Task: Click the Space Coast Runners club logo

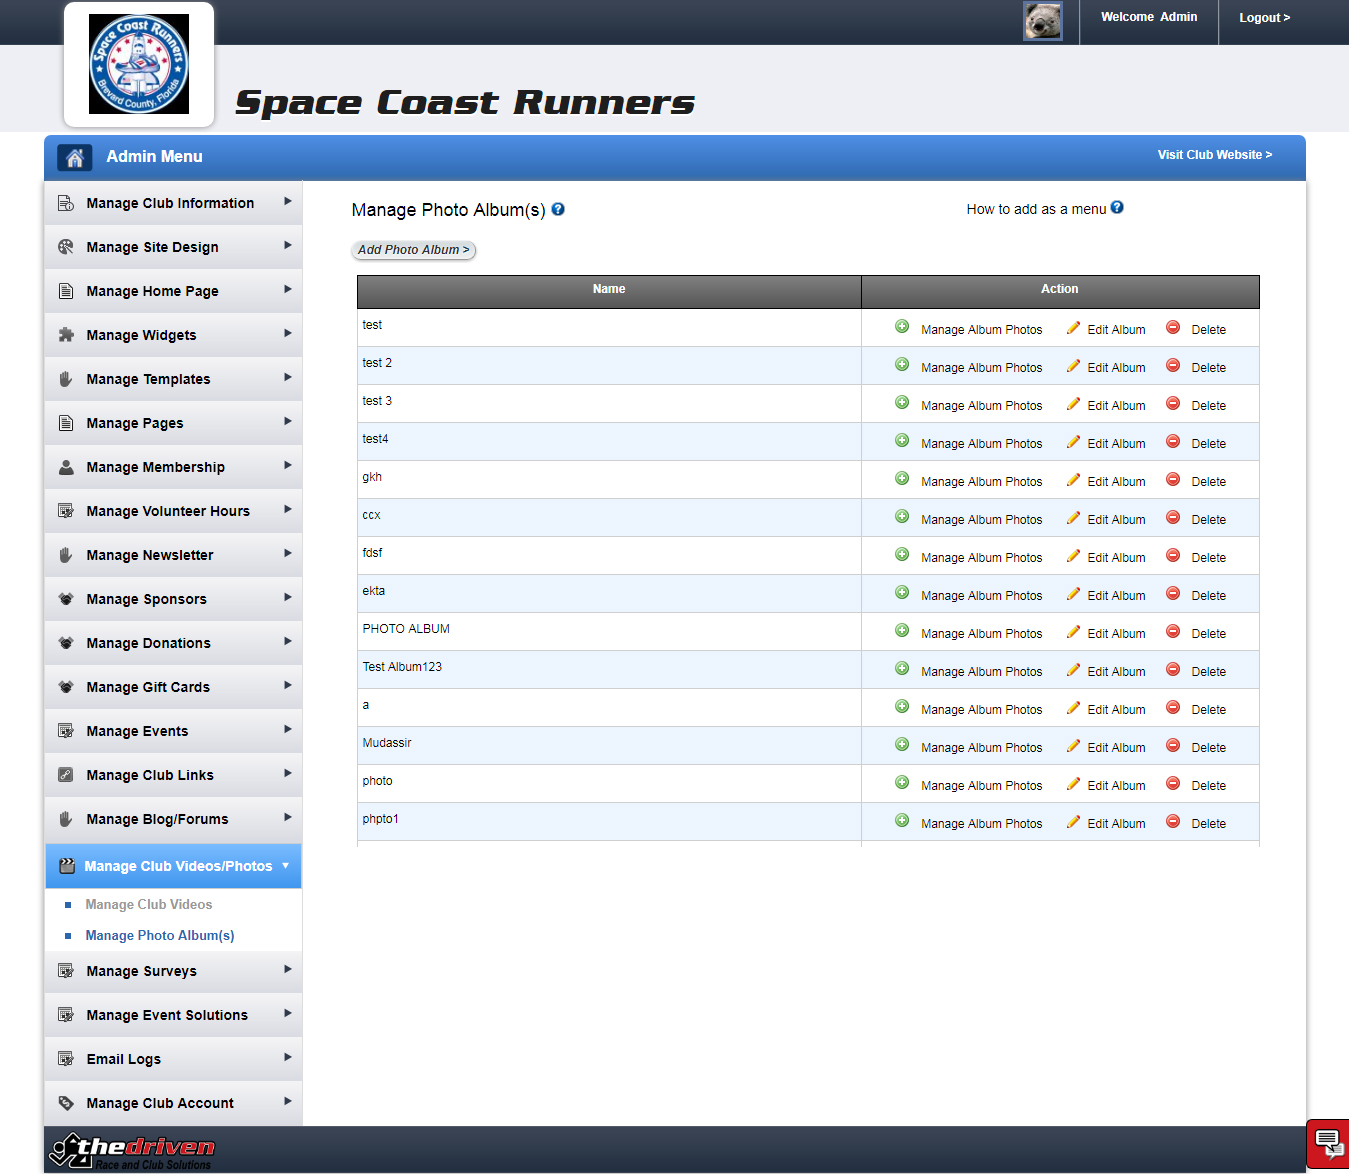Action: tap(139, 64)
